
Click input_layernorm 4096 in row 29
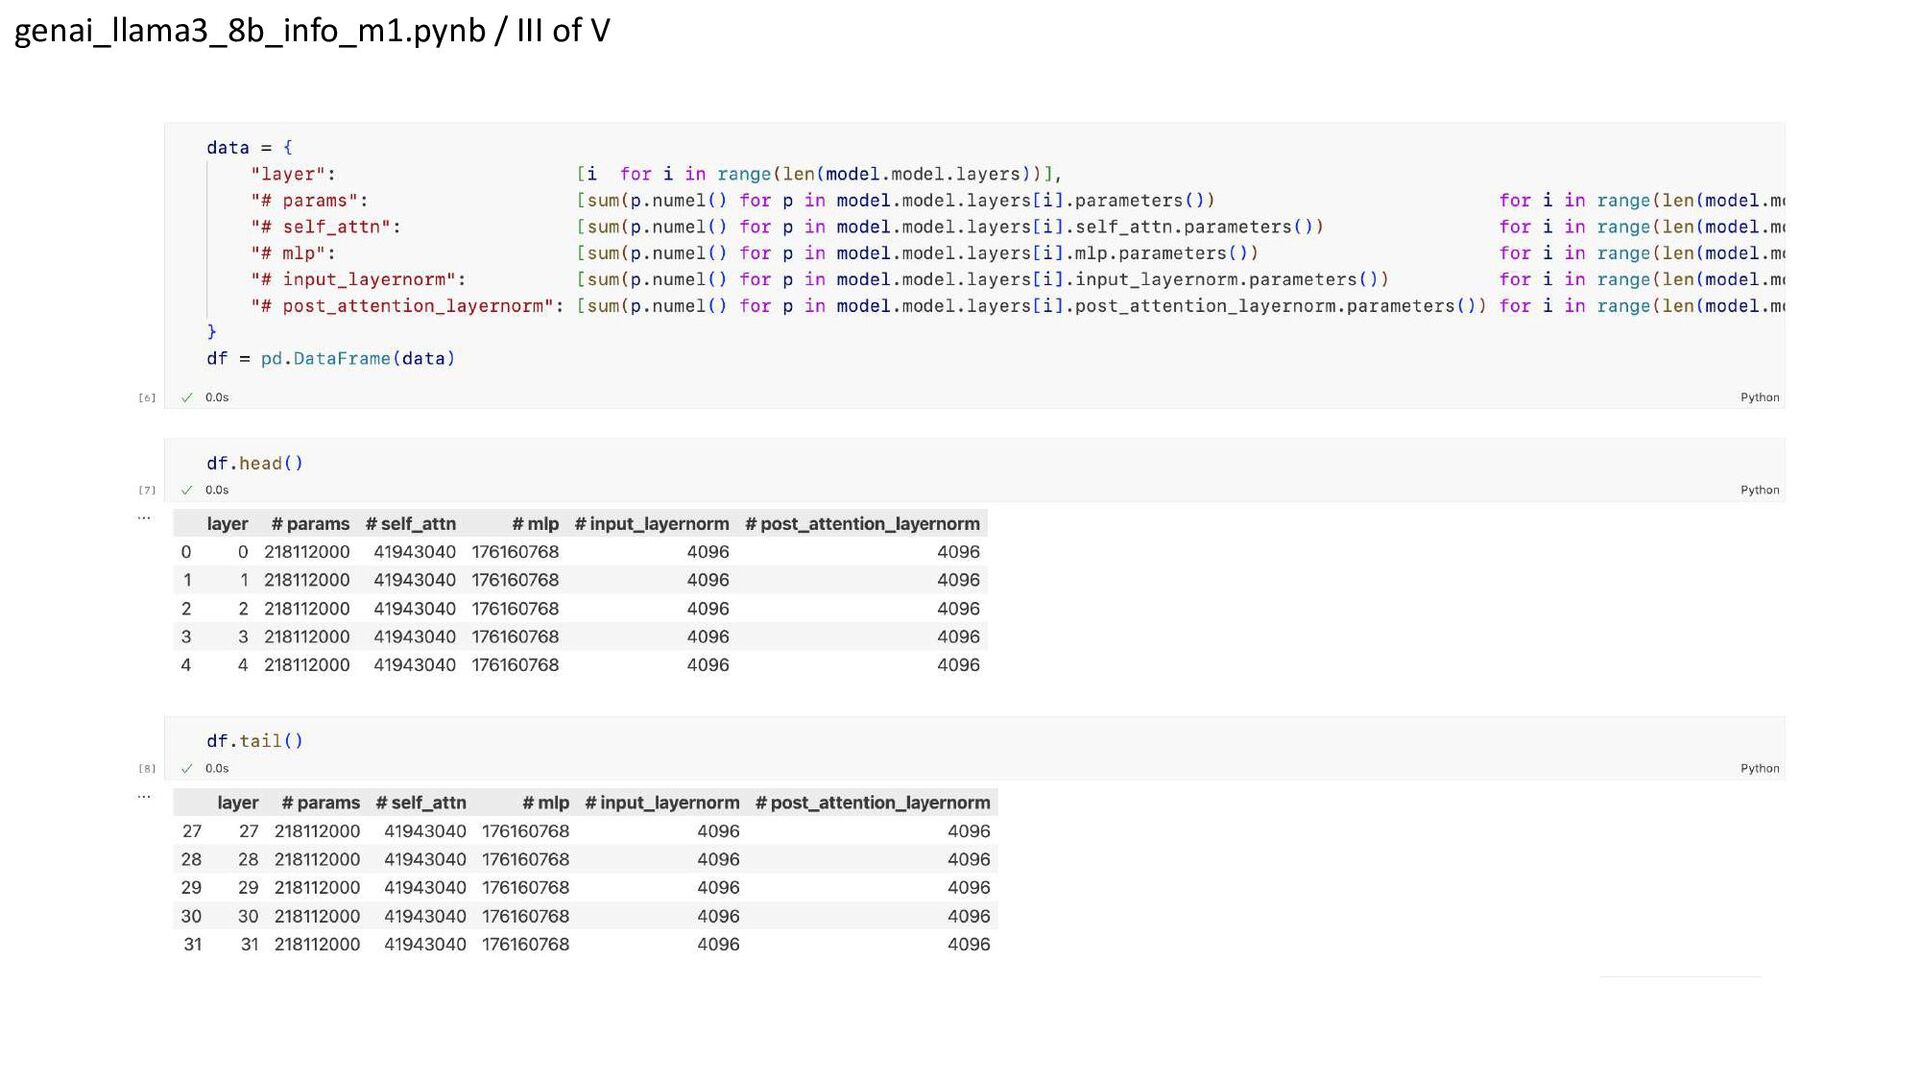pyautogui.click(x=718, y=888)
